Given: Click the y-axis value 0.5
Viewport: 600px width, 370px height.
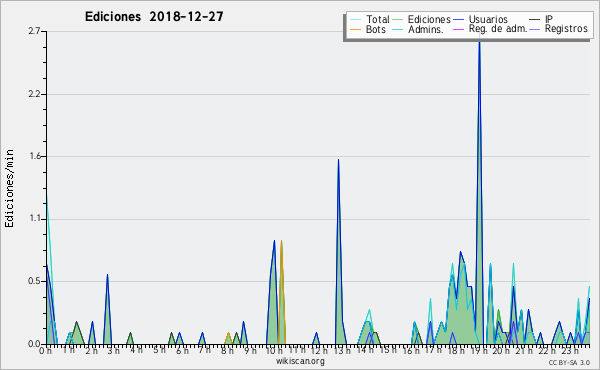Looking at the screenshot, I should [x=34, y=281].
